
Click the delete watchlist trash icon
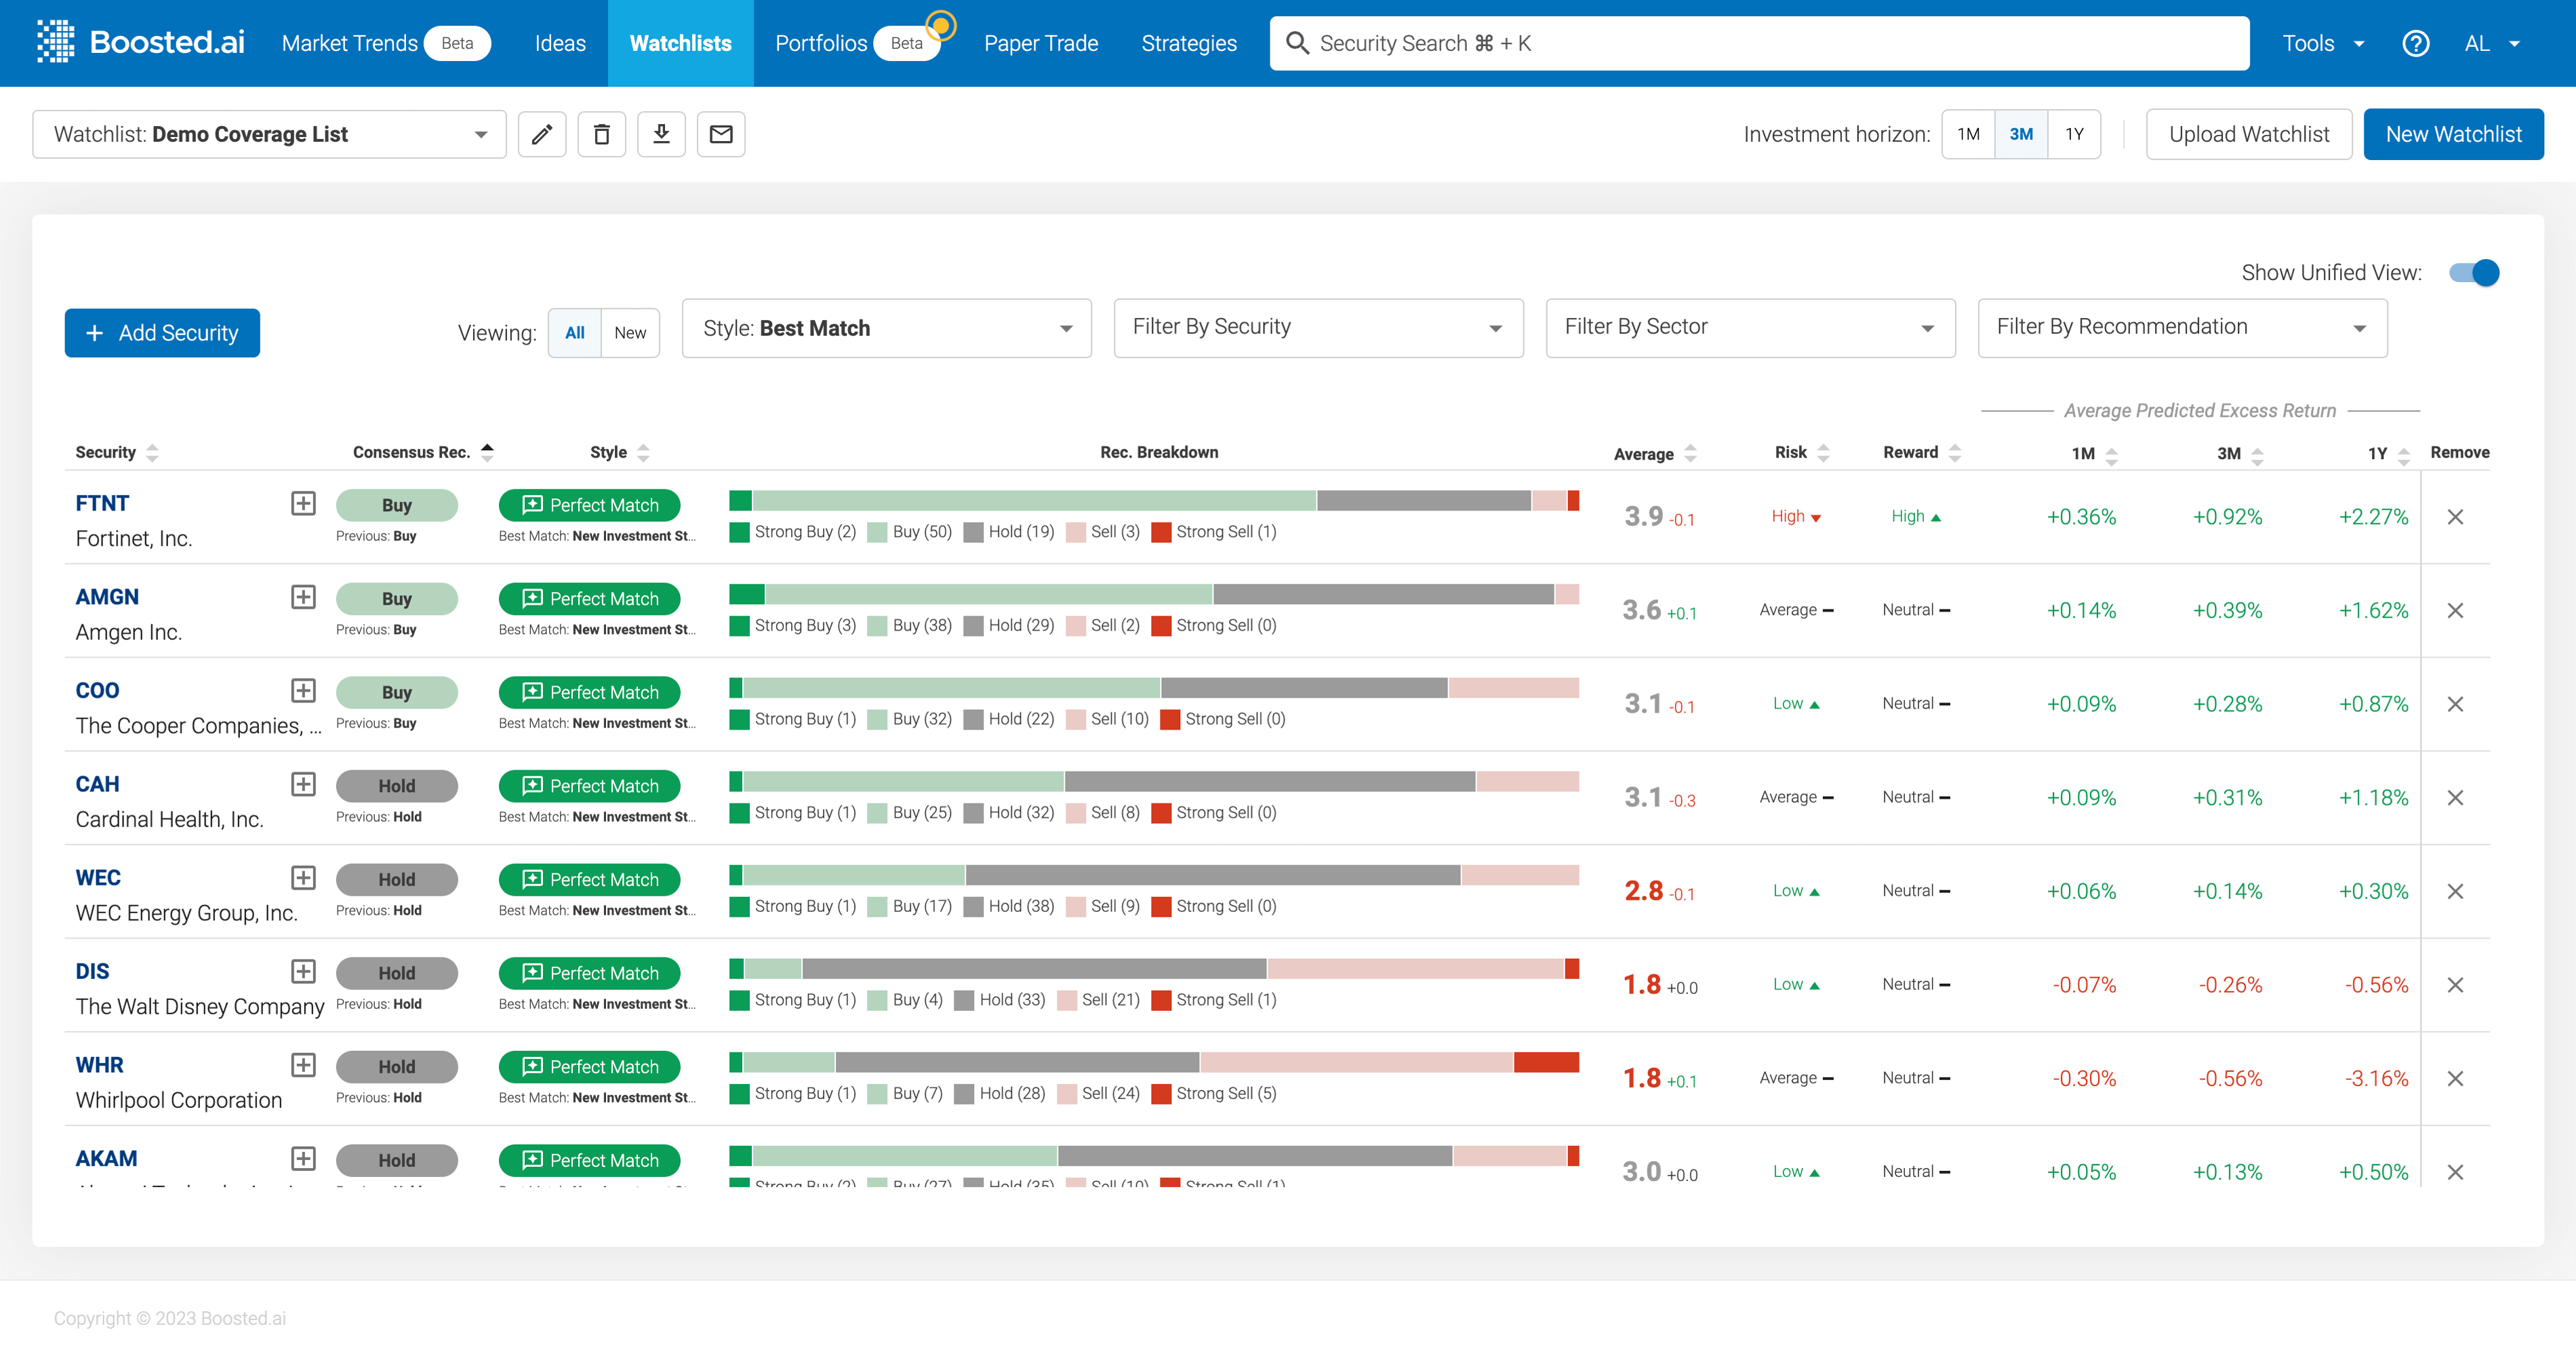coord(602,134)
